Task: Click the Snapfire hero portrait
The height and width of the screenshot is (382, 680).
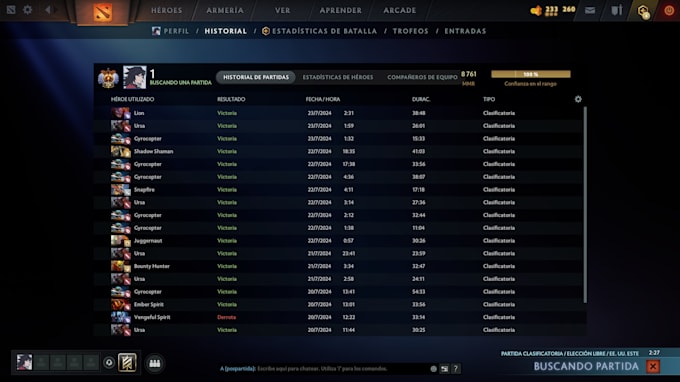Action: [x=121, y=189]
